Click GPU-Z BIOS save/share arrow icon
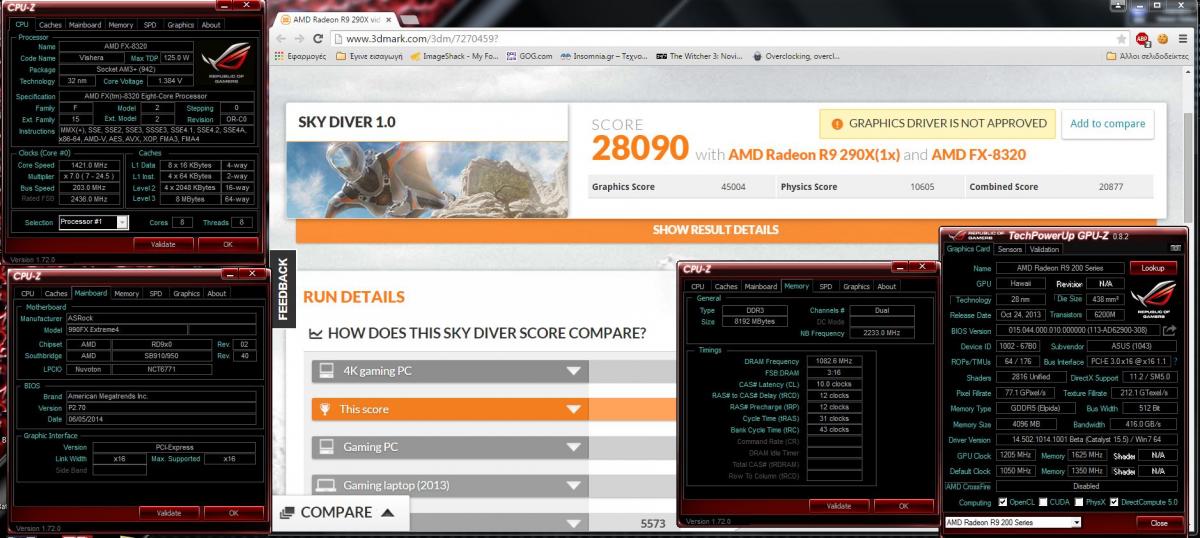This screenshot has width=1200, height=538. pyautogui.click(x=1169, y=330)
